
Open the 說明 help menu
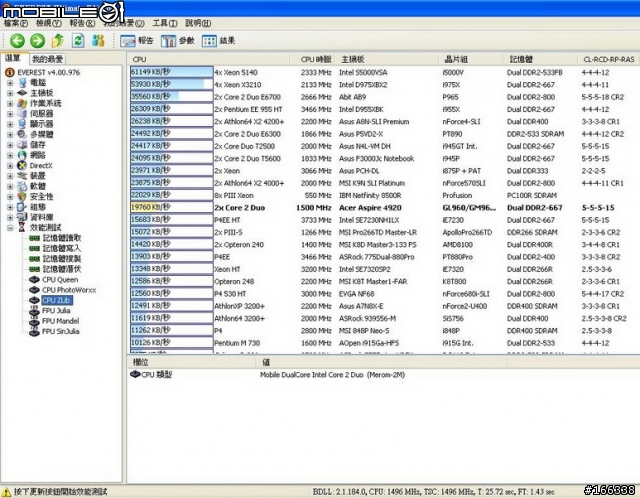coord(197,21)
